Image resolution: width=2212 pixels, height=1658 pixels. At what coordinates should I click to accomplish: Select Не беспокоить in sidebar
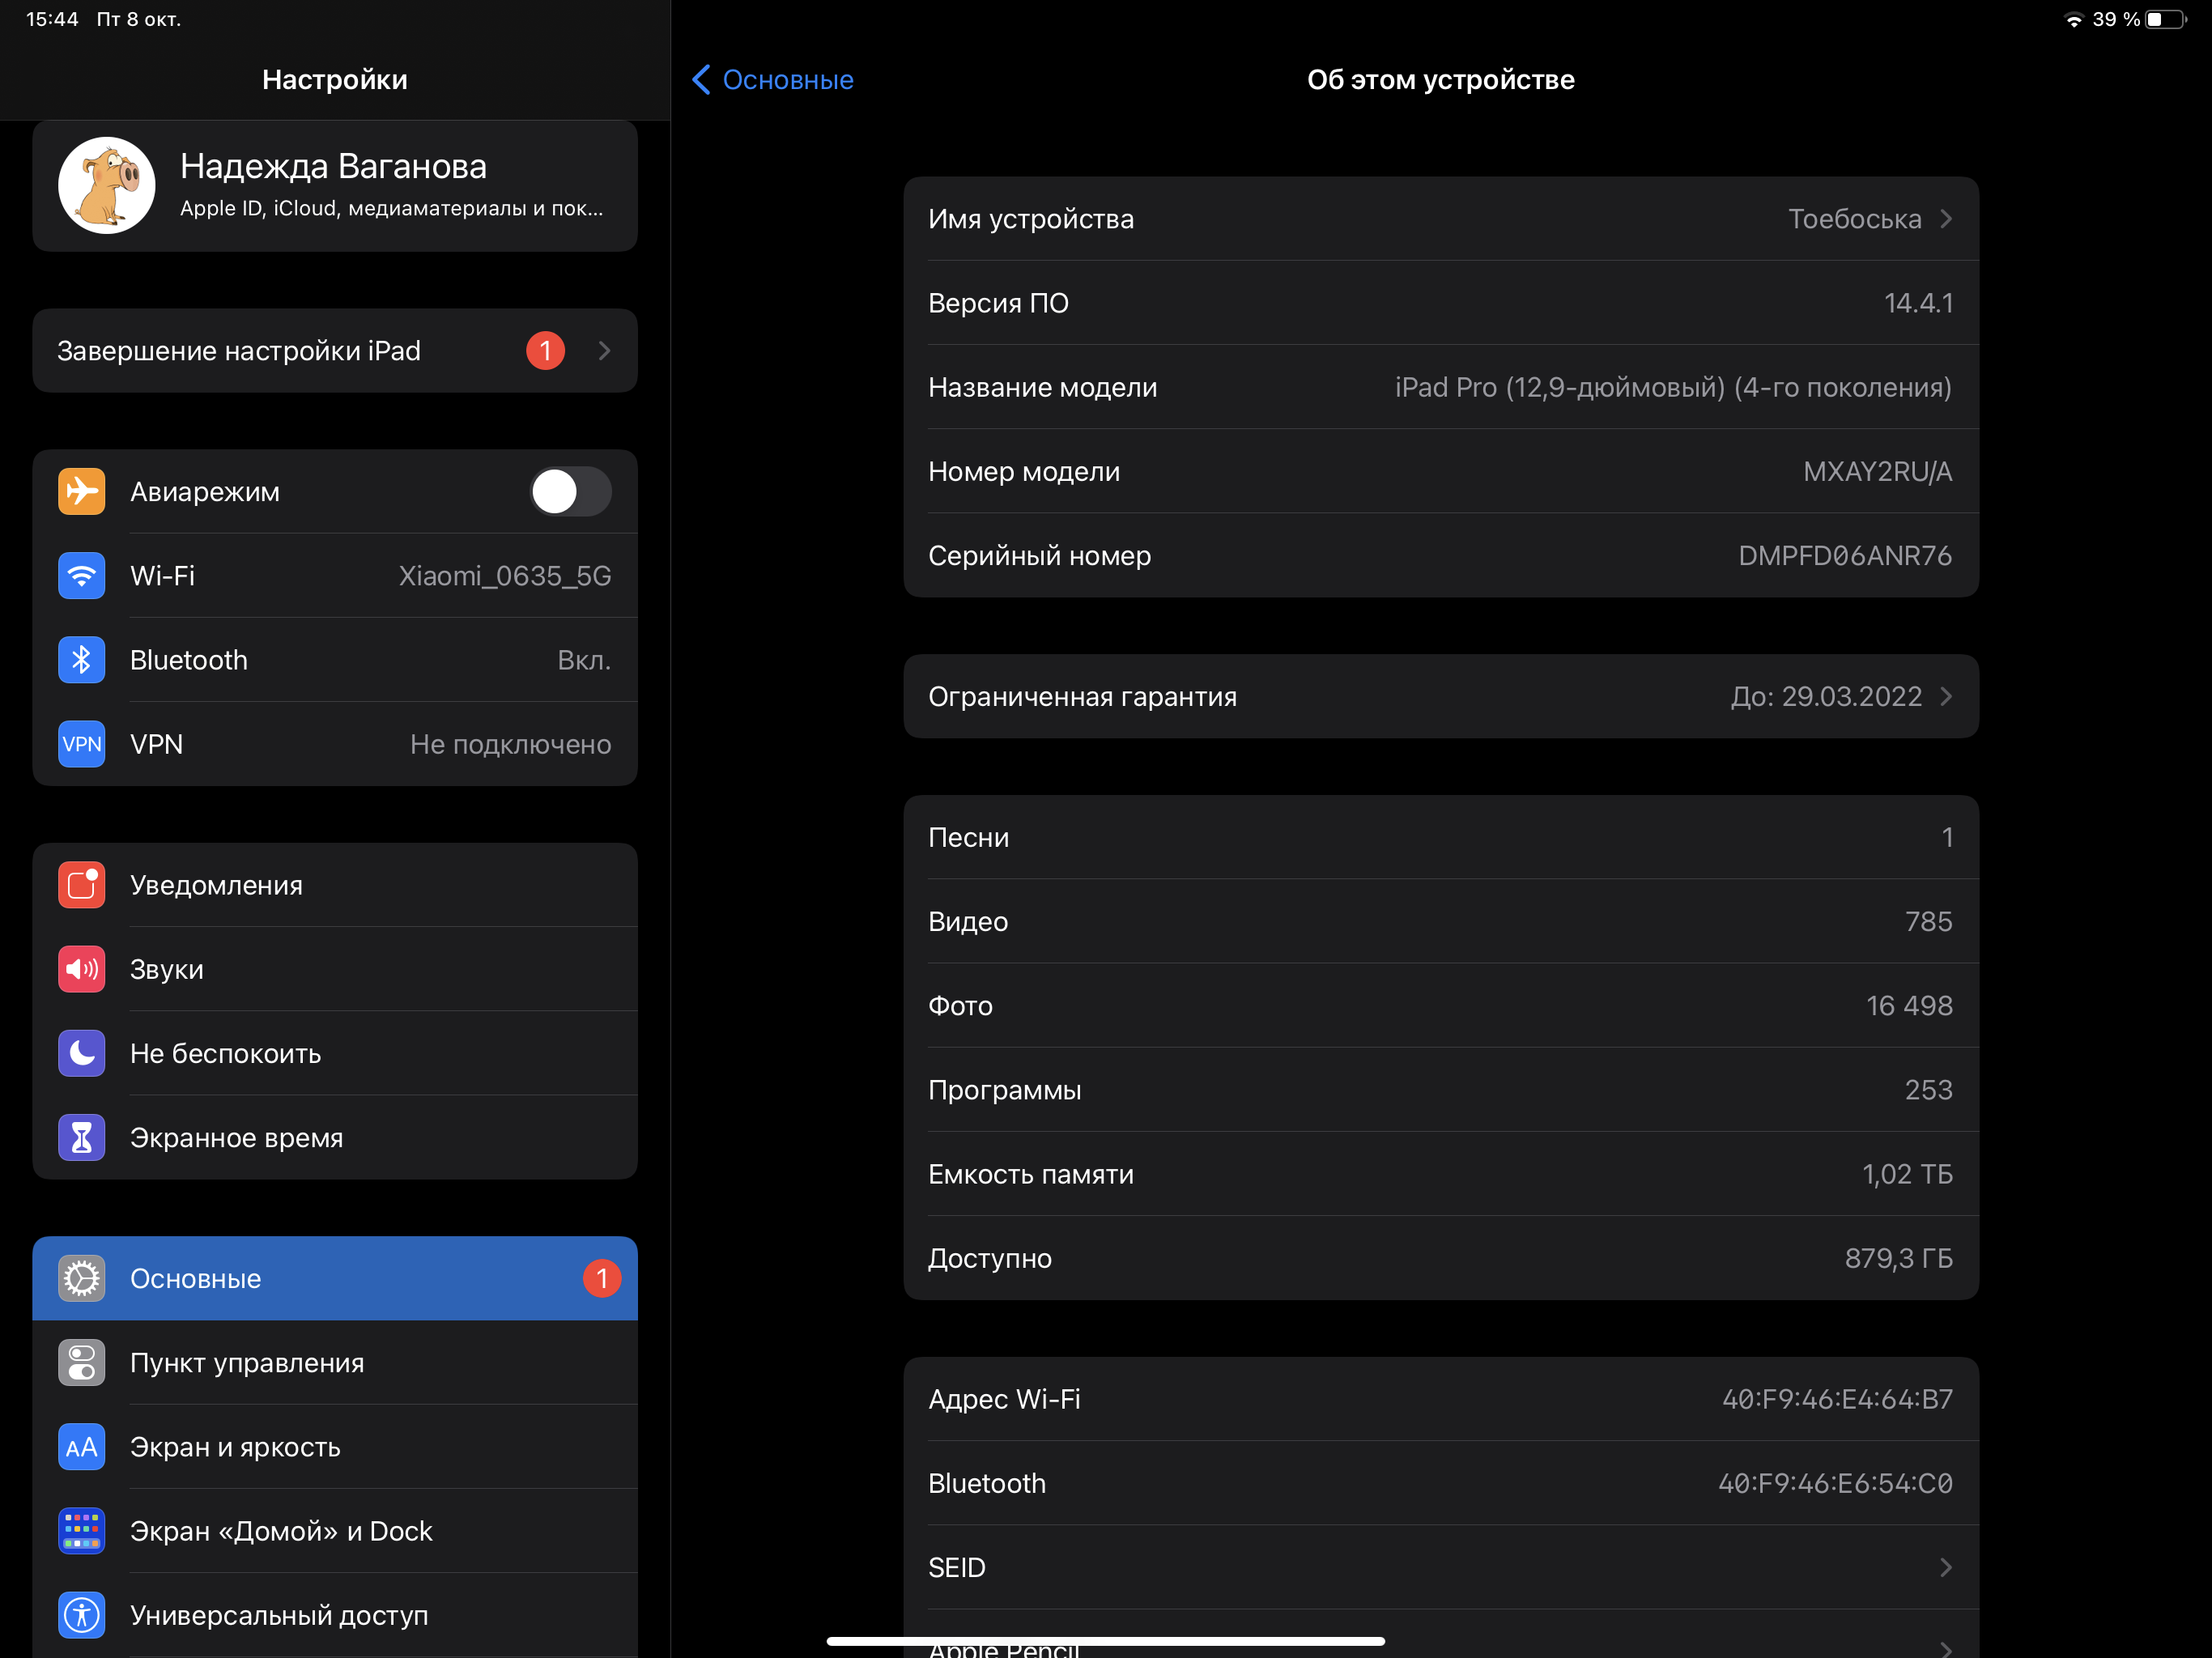pos(335,1053)
